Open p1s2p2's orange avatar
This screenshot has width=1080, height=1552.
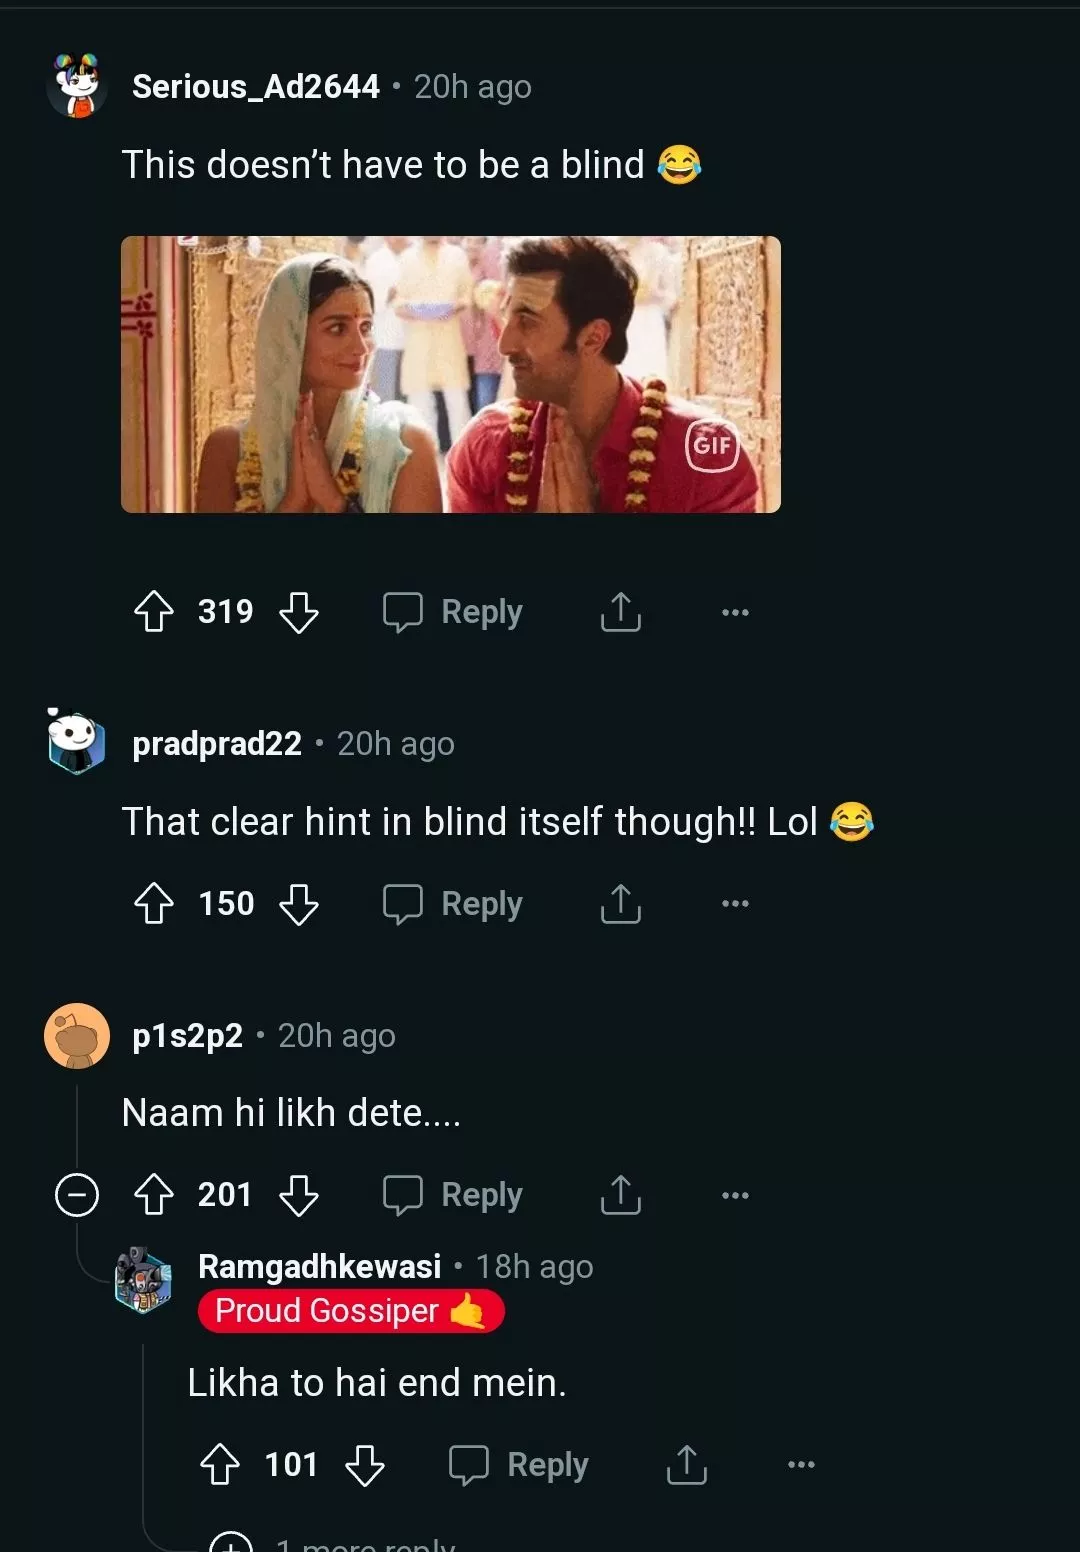pos(77,1036)
